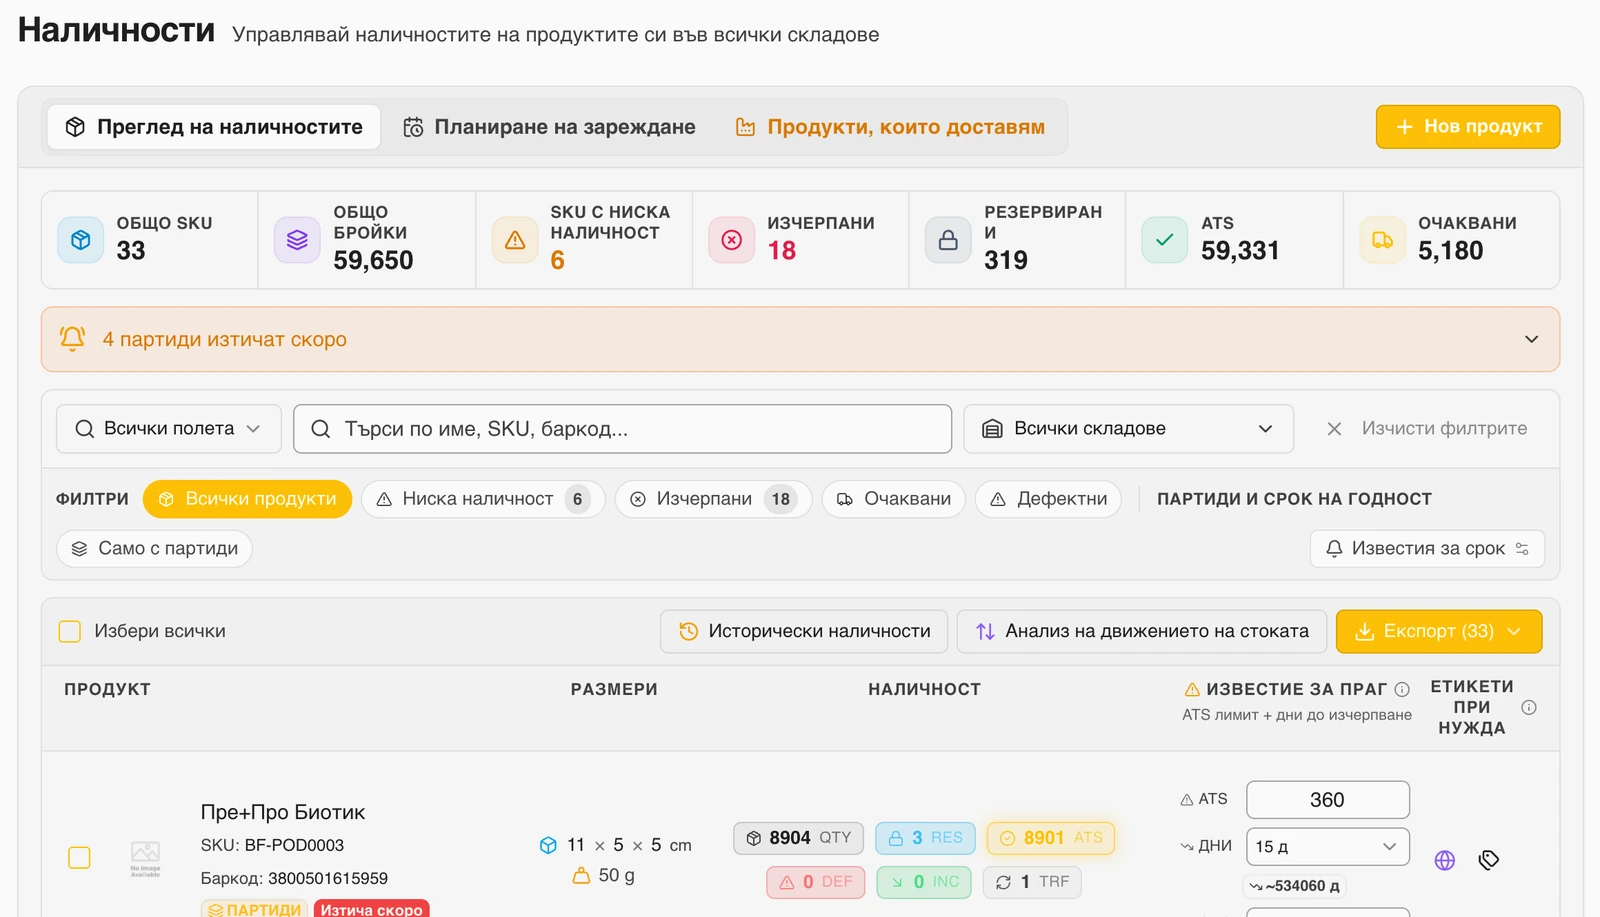Open the Всички полета dropdown
Image resolution: width=1600 pixels, height=917 pixels.
tap(169, 428)
